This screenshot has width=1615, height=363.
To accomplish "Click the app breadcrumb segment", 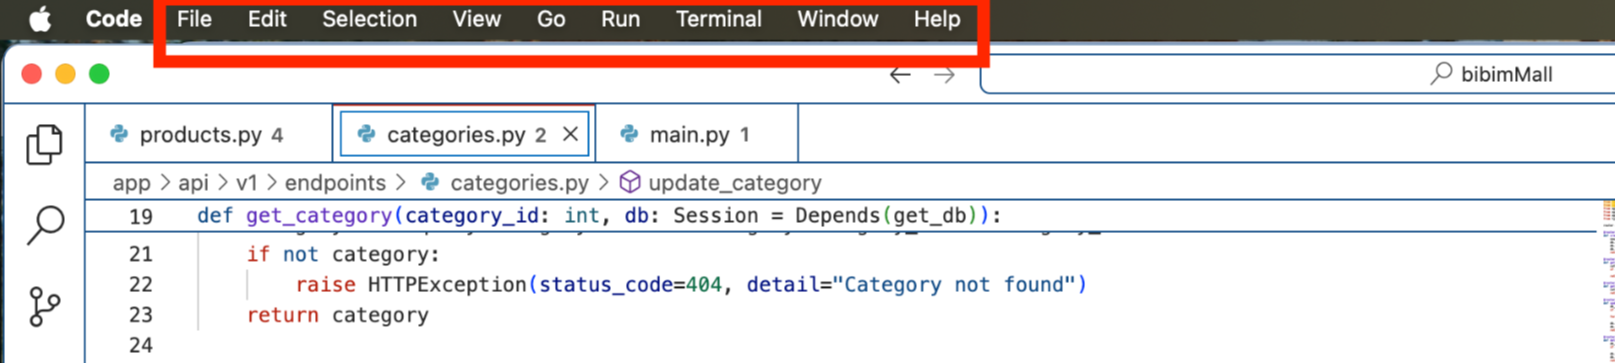I will click(x=131, y=183).
